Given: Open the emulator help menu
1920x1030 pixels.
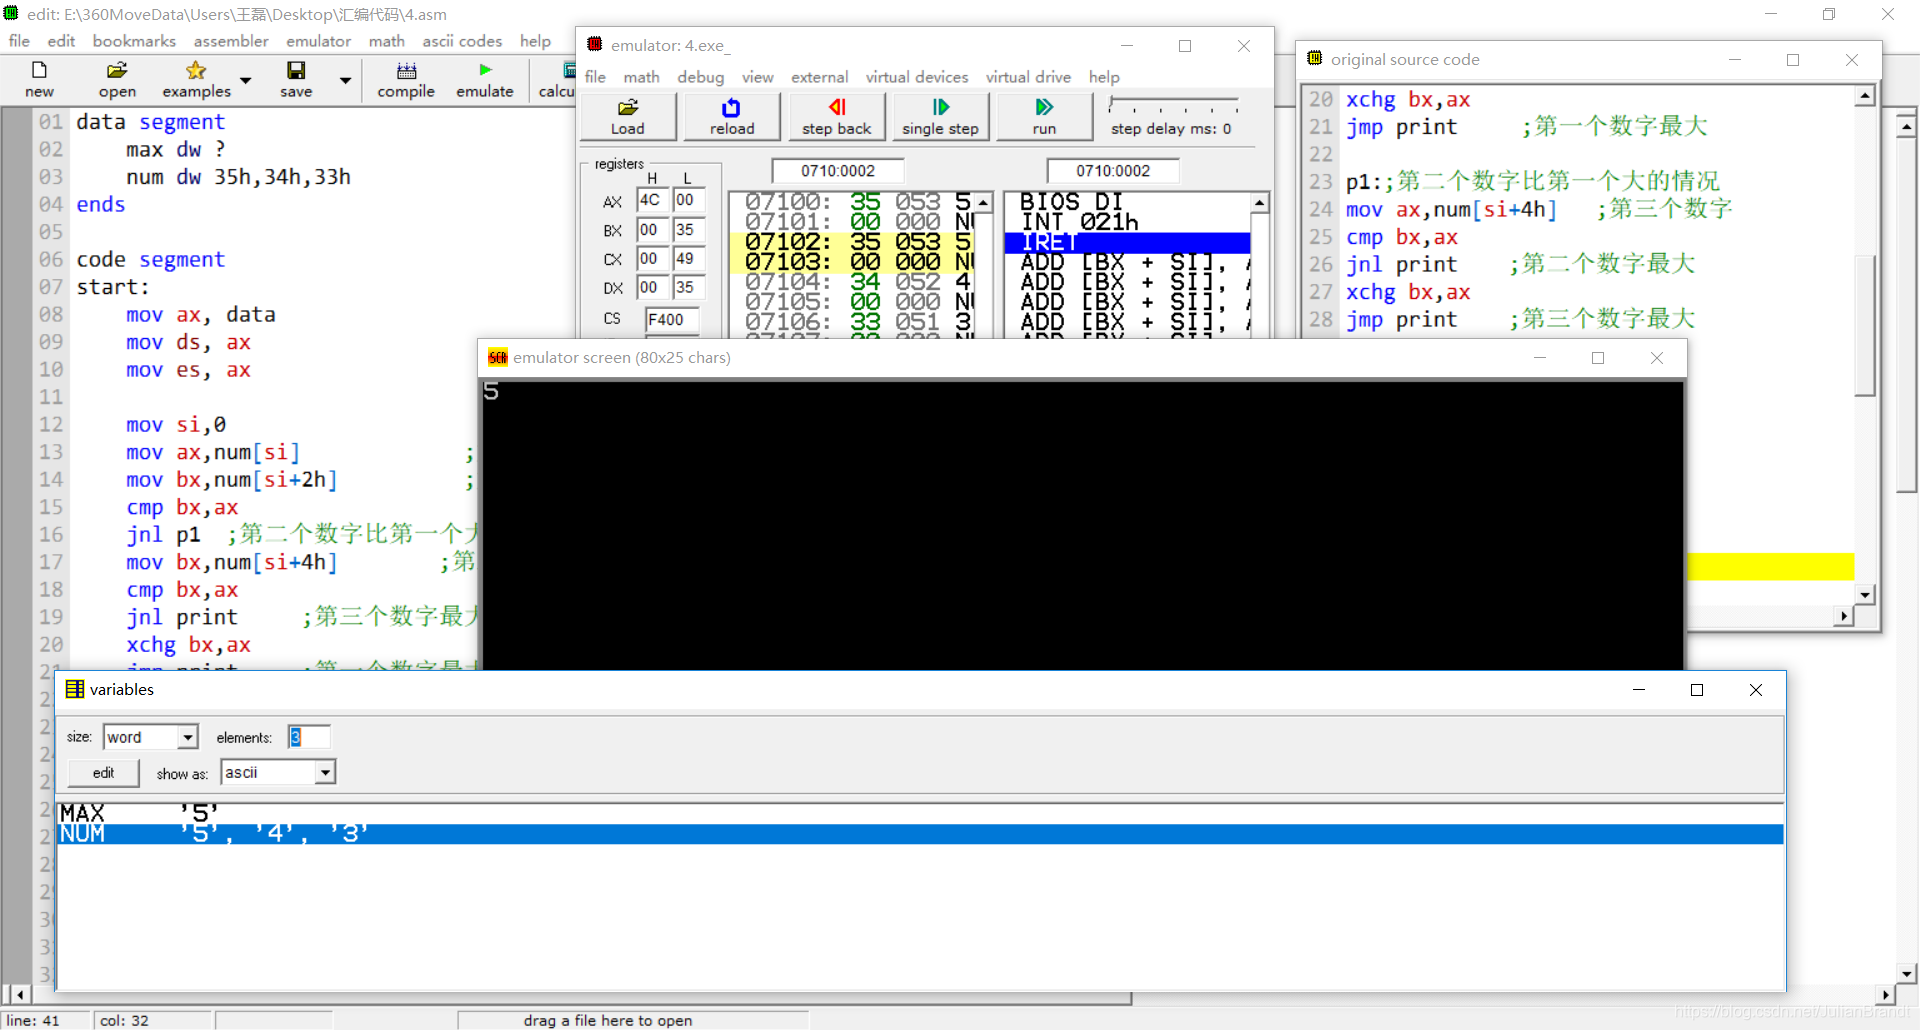Looking at the screenshot, I should coord(1104,77).
